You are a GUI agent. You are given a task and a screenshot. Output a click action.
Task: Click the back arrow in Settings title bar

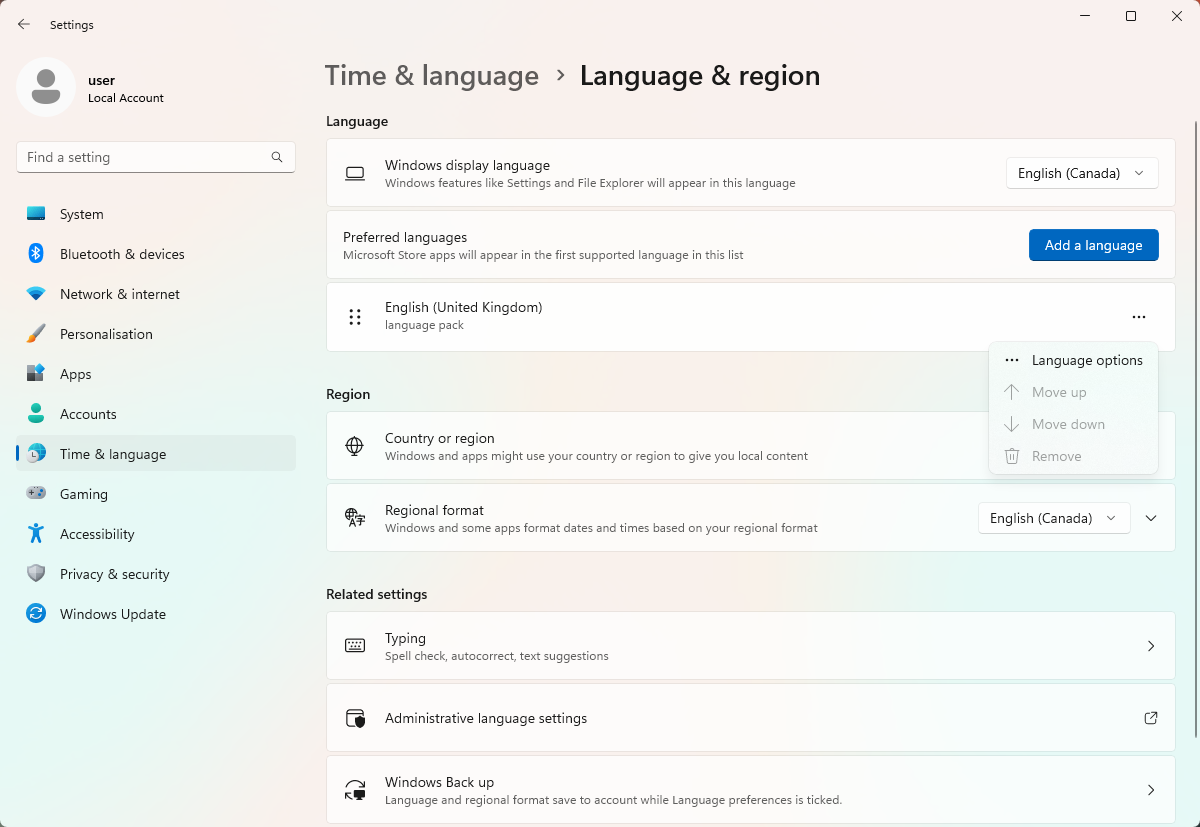point(24,24)
